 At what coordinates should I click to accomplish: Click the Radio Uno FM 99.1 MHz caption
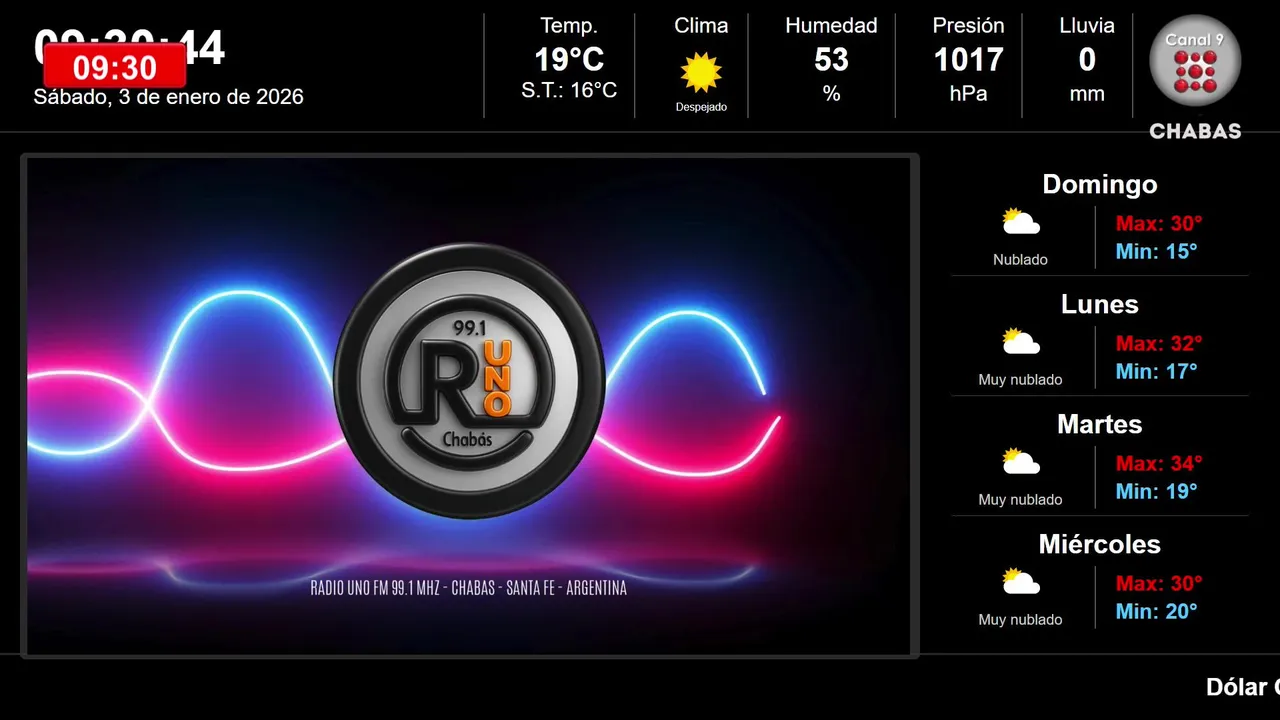click(x=469, y=588)
